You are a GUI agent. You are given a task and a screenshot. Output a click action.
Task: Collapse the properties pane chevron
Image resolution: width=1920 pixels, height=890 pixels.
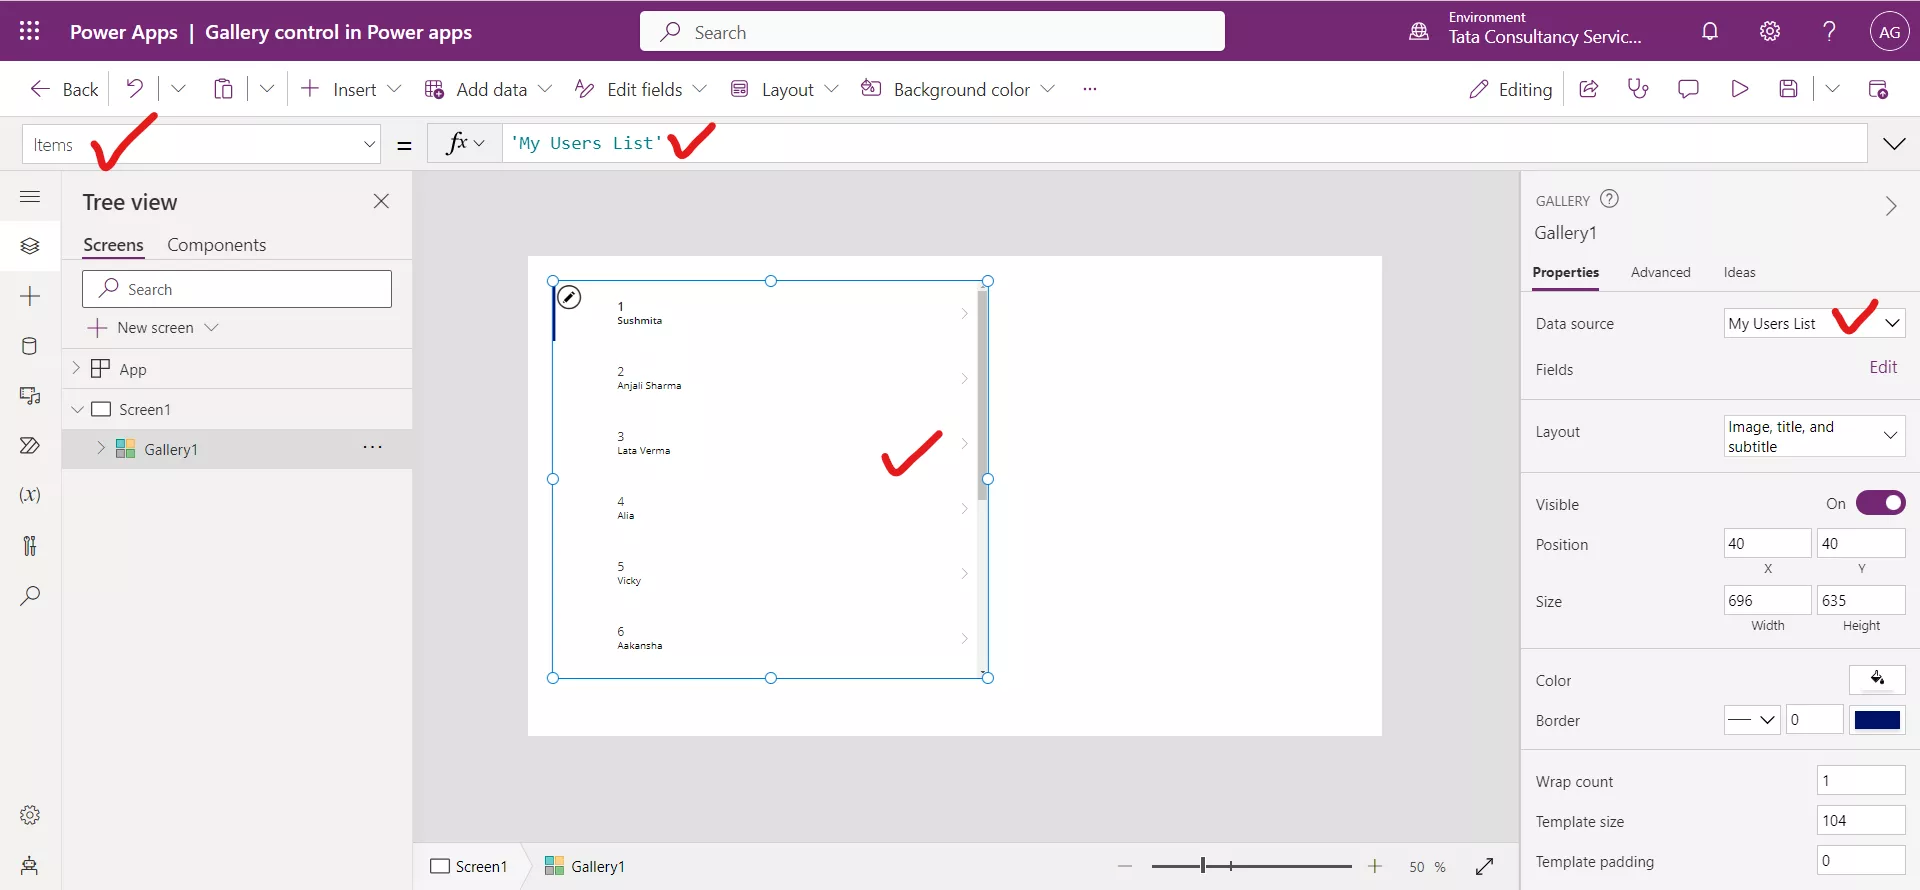pyautogui.click(x=1890, y=206)
